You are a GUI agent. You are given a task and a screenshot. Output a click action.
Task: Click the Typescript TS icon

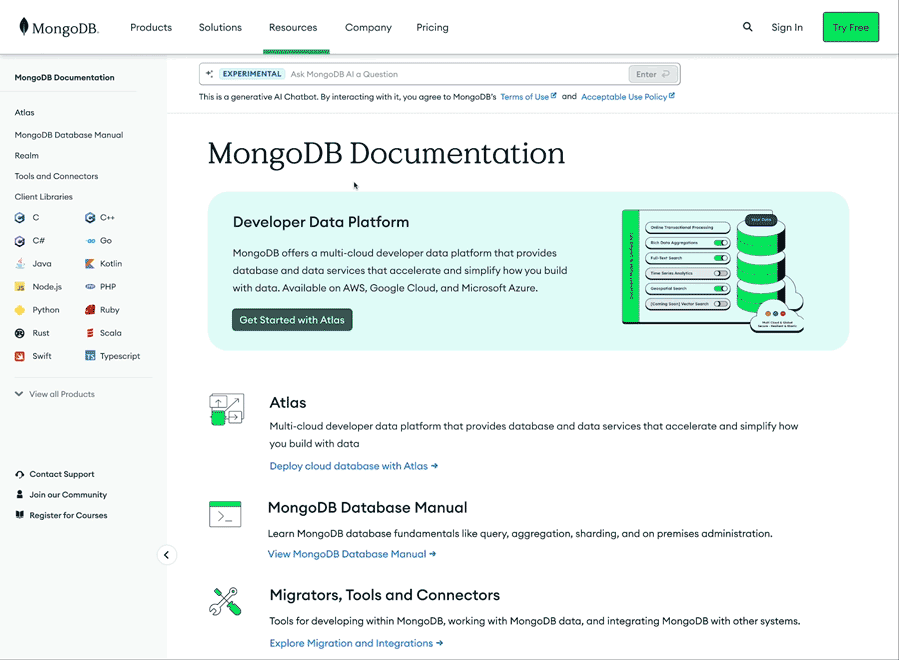coord(90,356)
